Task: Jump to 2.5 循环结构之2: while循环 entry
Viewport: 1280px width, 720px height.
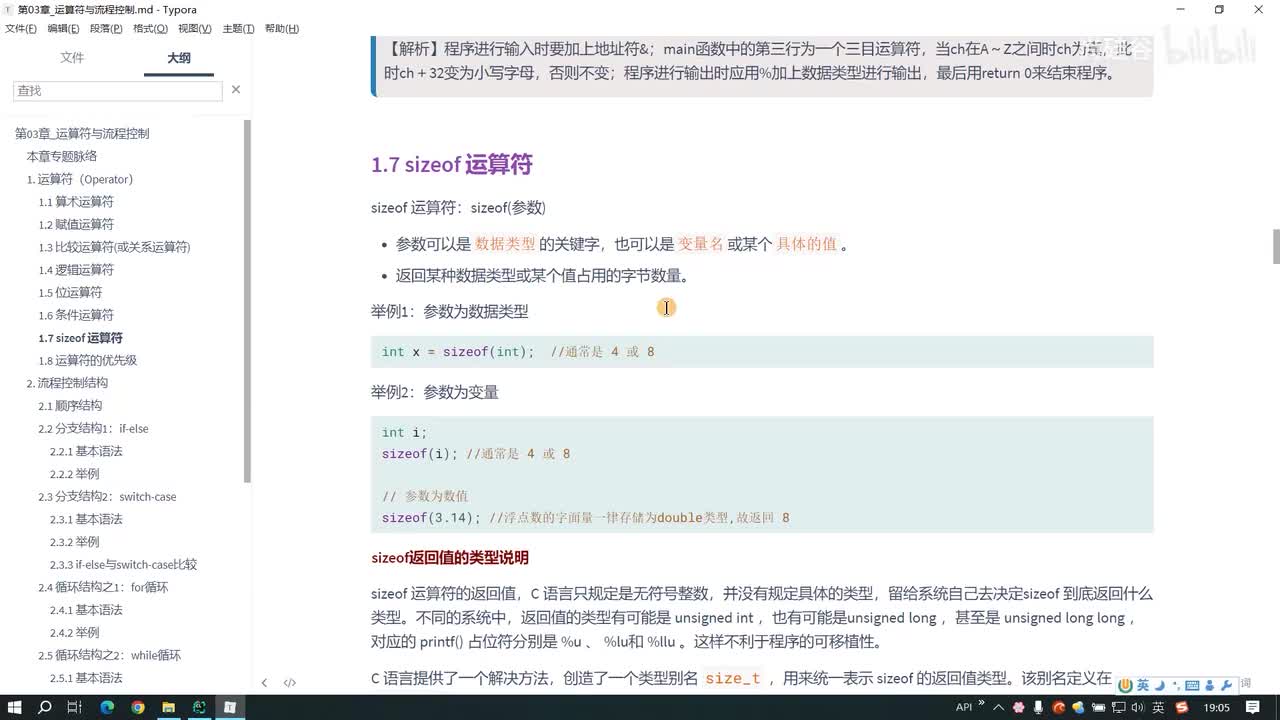Action: pyautogui.click(x=110, y=655)
